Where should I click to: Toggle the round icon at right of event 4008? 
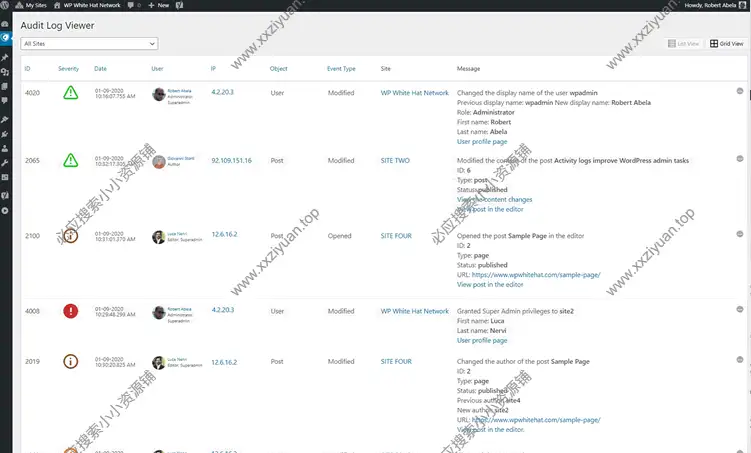click(x=740, y=309)
